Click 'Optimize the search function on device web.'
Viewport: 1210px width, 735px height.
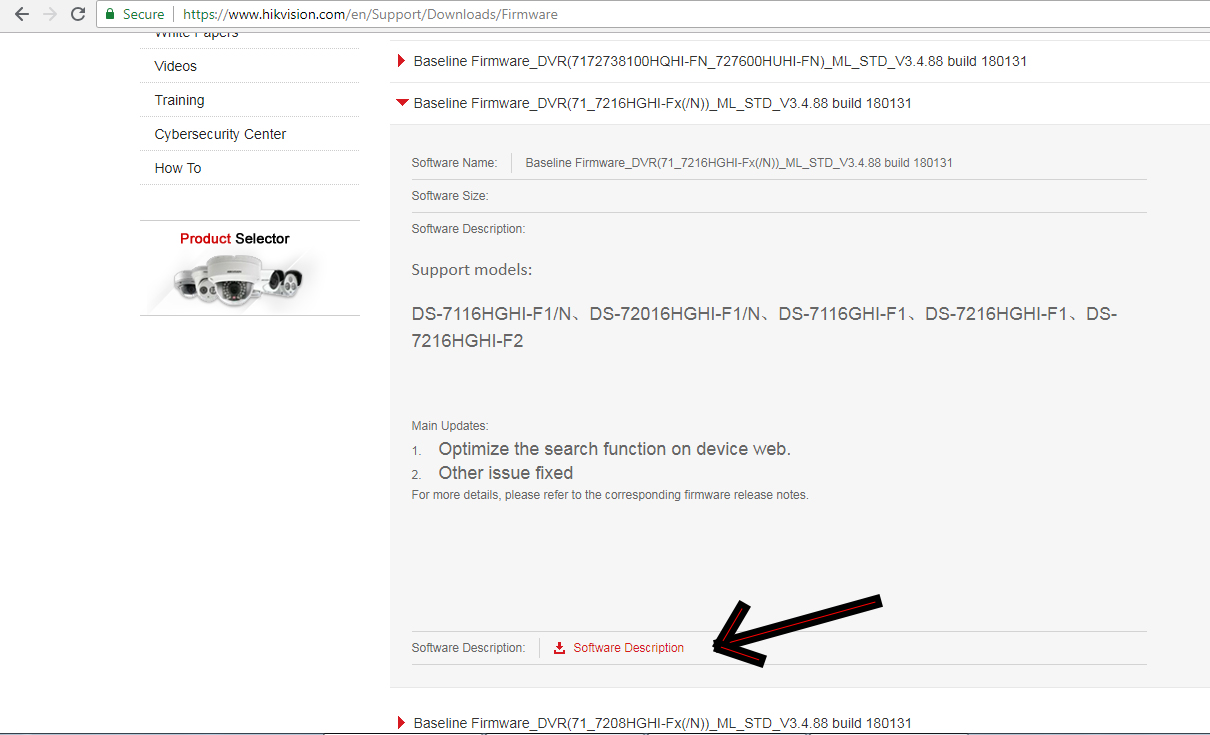point(614,449)
